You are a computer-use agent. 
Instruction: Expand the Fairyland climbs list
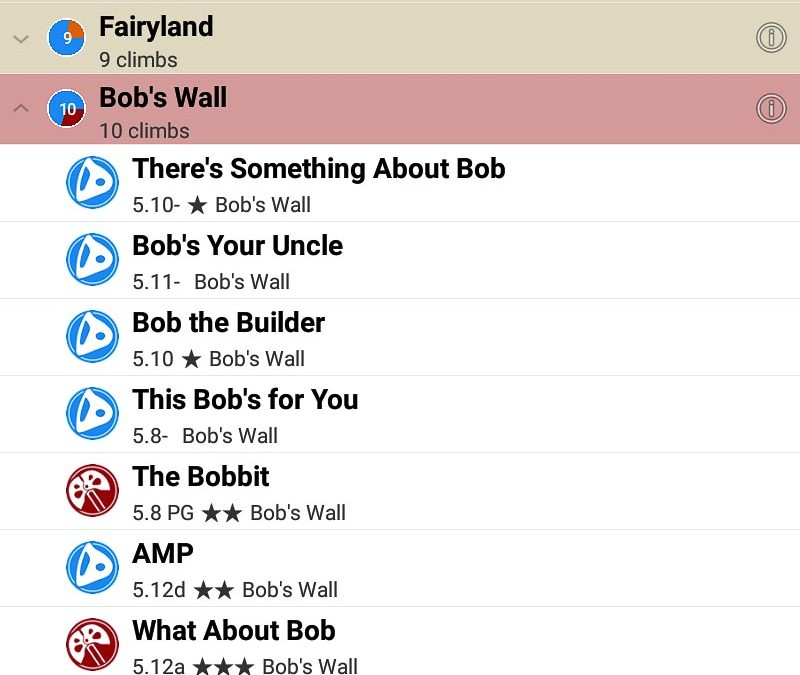pyautogui.click(x=20, y=39)
